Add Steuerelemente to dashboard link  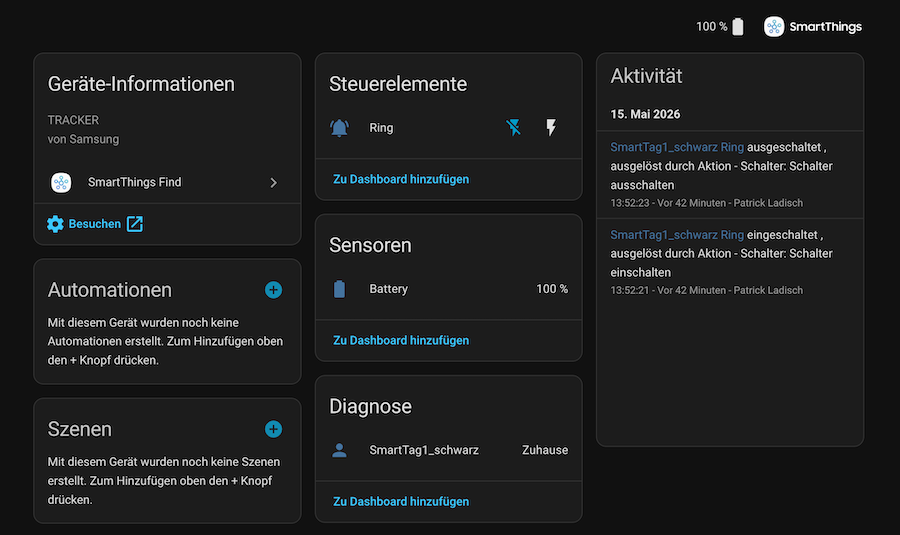tap(401, 179)
